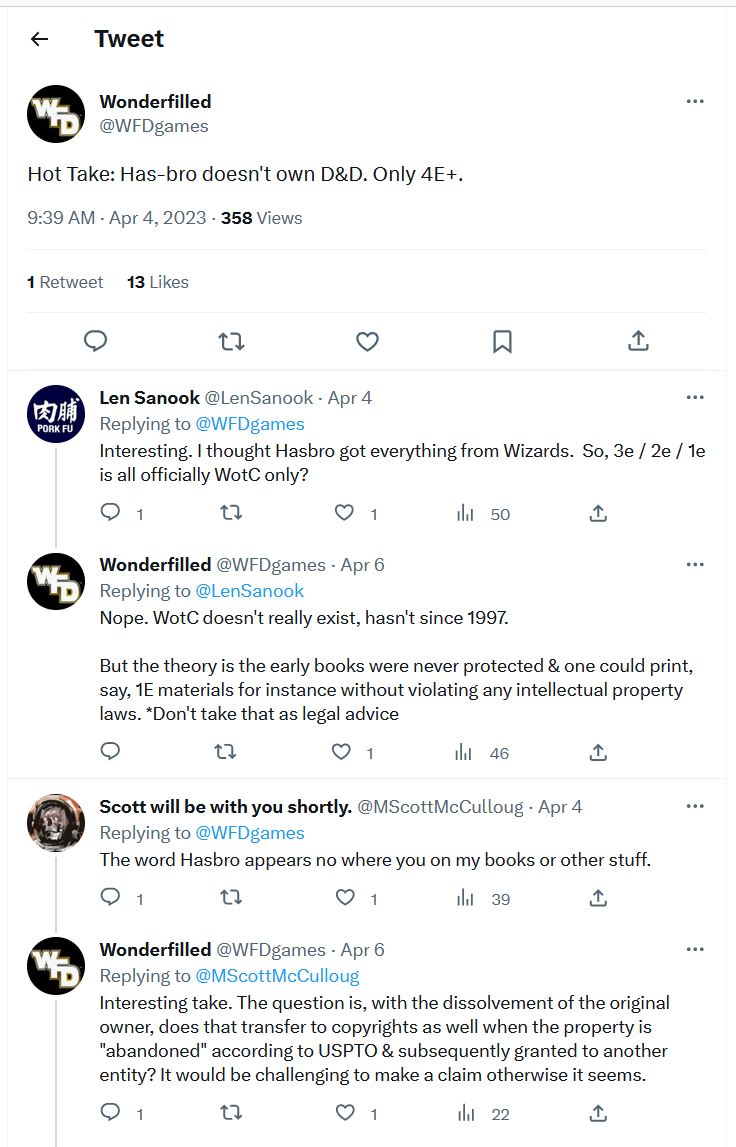Click the back arrow beside Tweet header
The width and height of the screenshot is (736, 1147).
40,39
